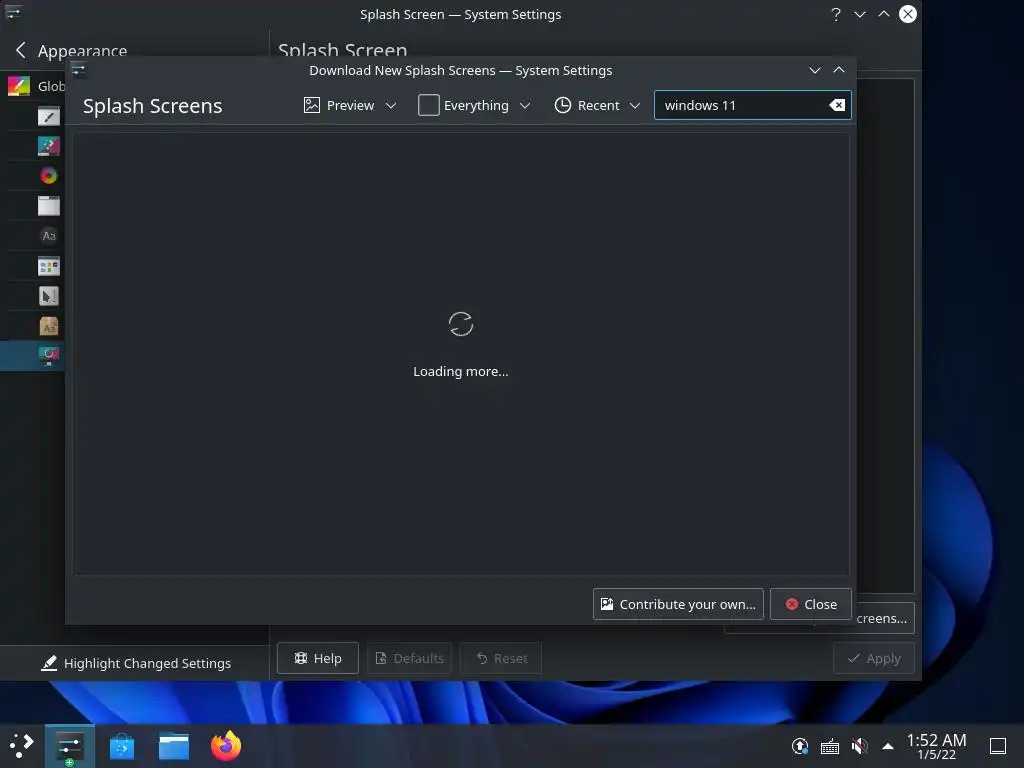Click Contribute your own button
This screenshot has height=768, width=1024.
[678, 604]
